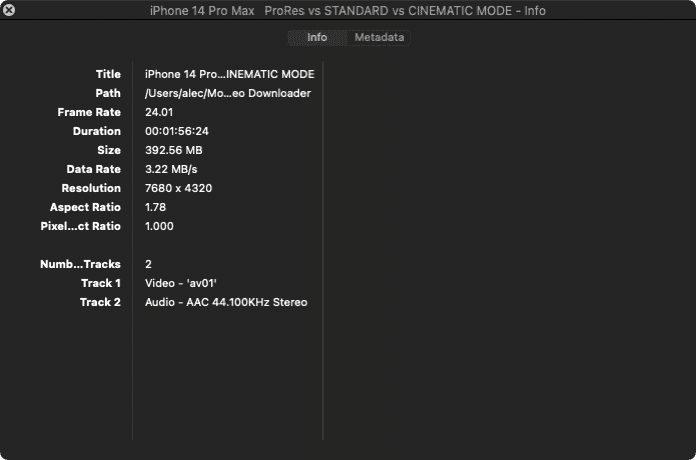The image size is (696, 460).
Task: Select the Track 2 AAC audio entry
Action: pyautogui.click(x=226, y=302)
